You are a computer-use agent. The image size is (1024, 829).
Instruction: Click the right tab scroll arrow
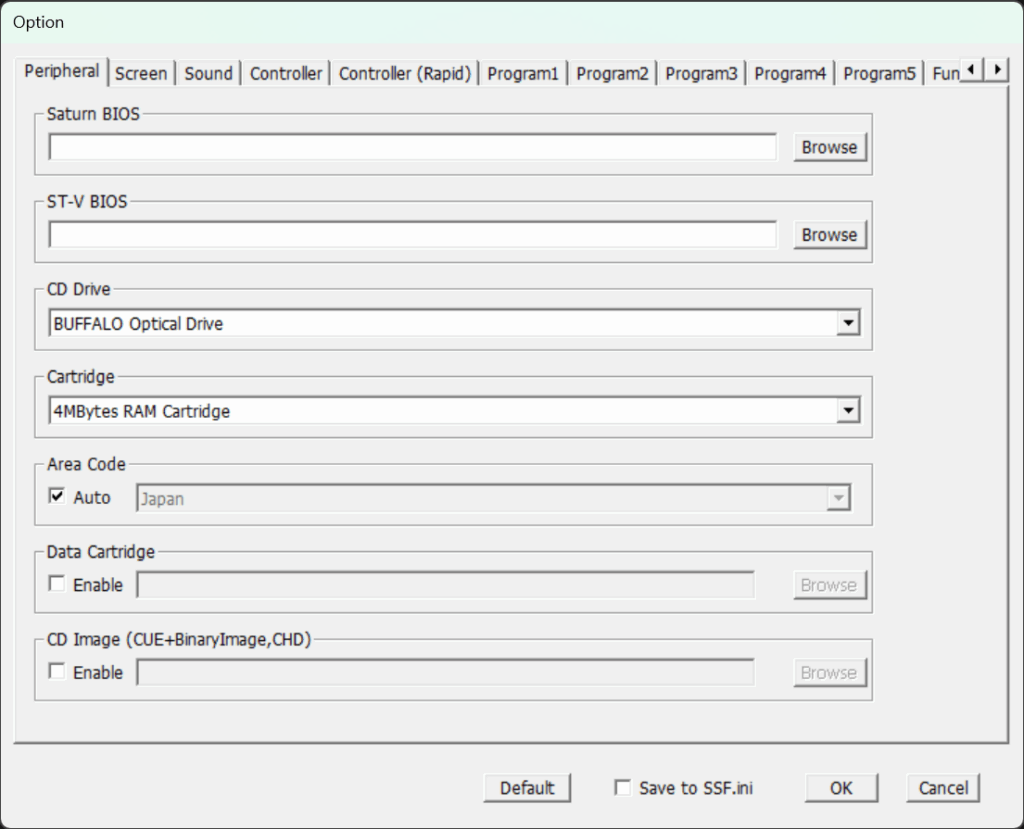[x=997, y=70]
